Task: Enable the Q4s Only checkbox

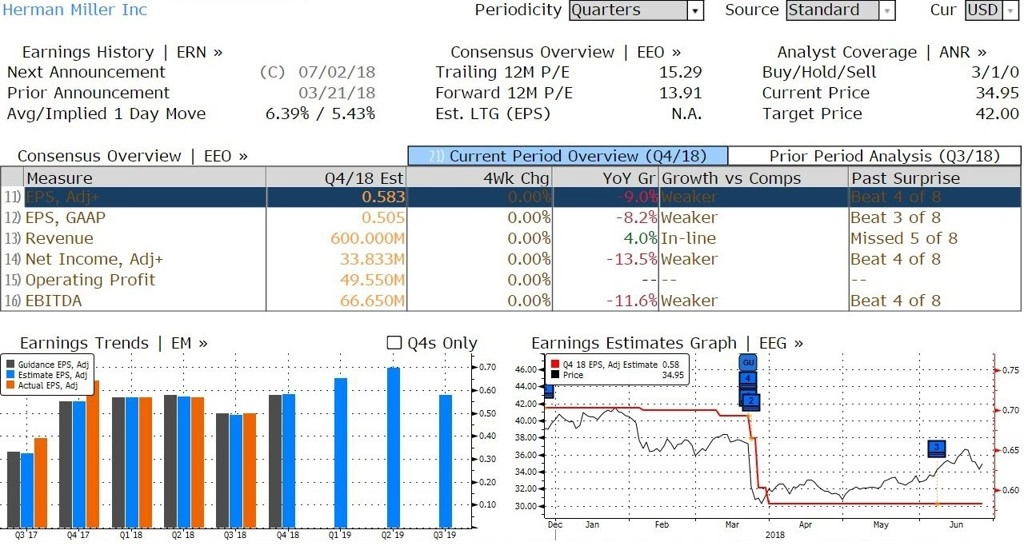Action: click(394, 343)
